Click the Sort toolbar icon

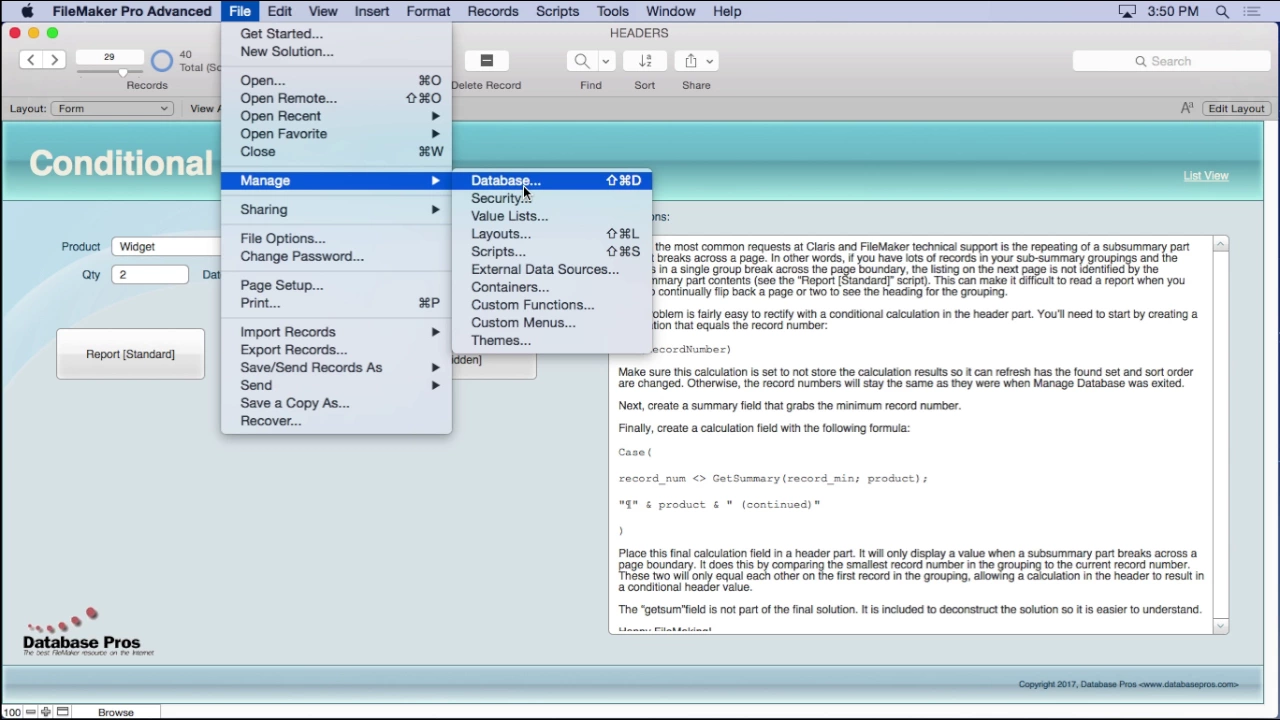point(645,61)
